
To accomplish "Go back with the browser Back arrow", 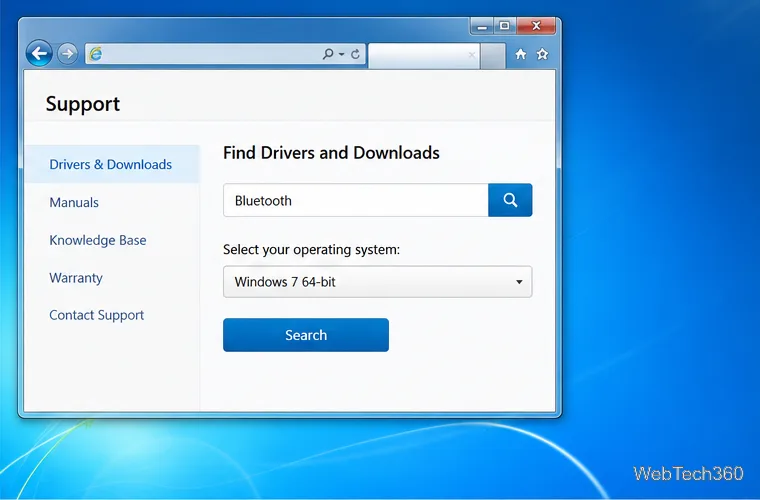I will (39, 53).
